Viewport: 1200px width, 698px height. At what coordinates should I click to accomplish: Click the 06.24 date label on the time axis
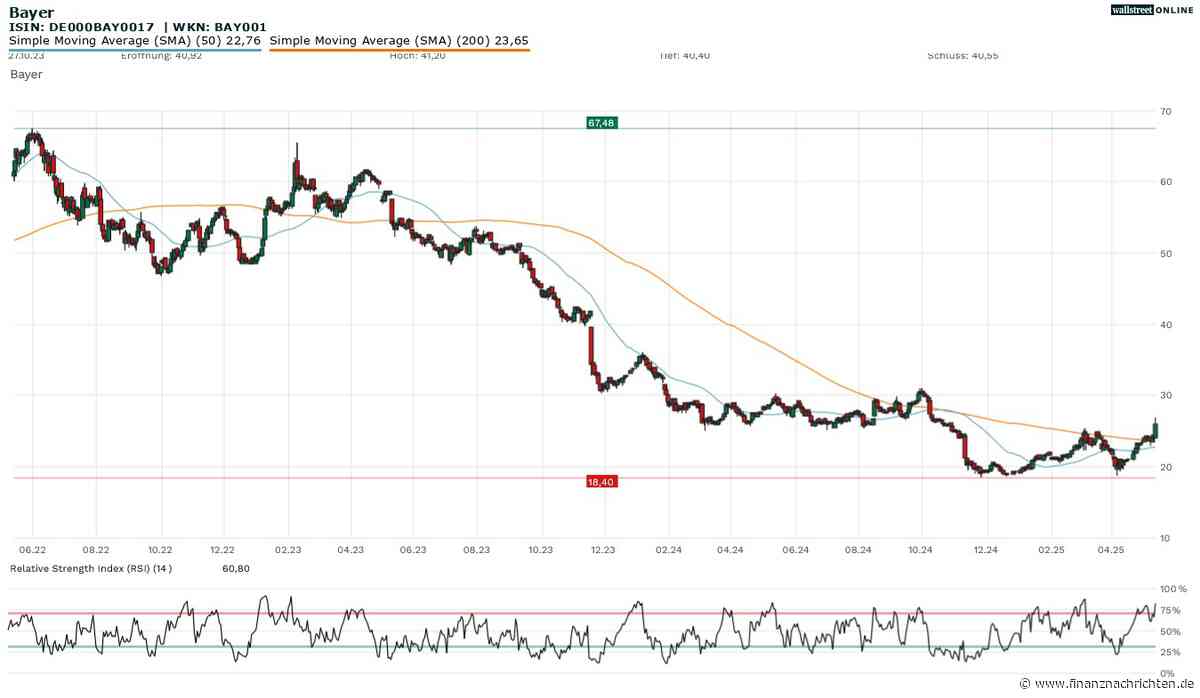click(794, 550)
